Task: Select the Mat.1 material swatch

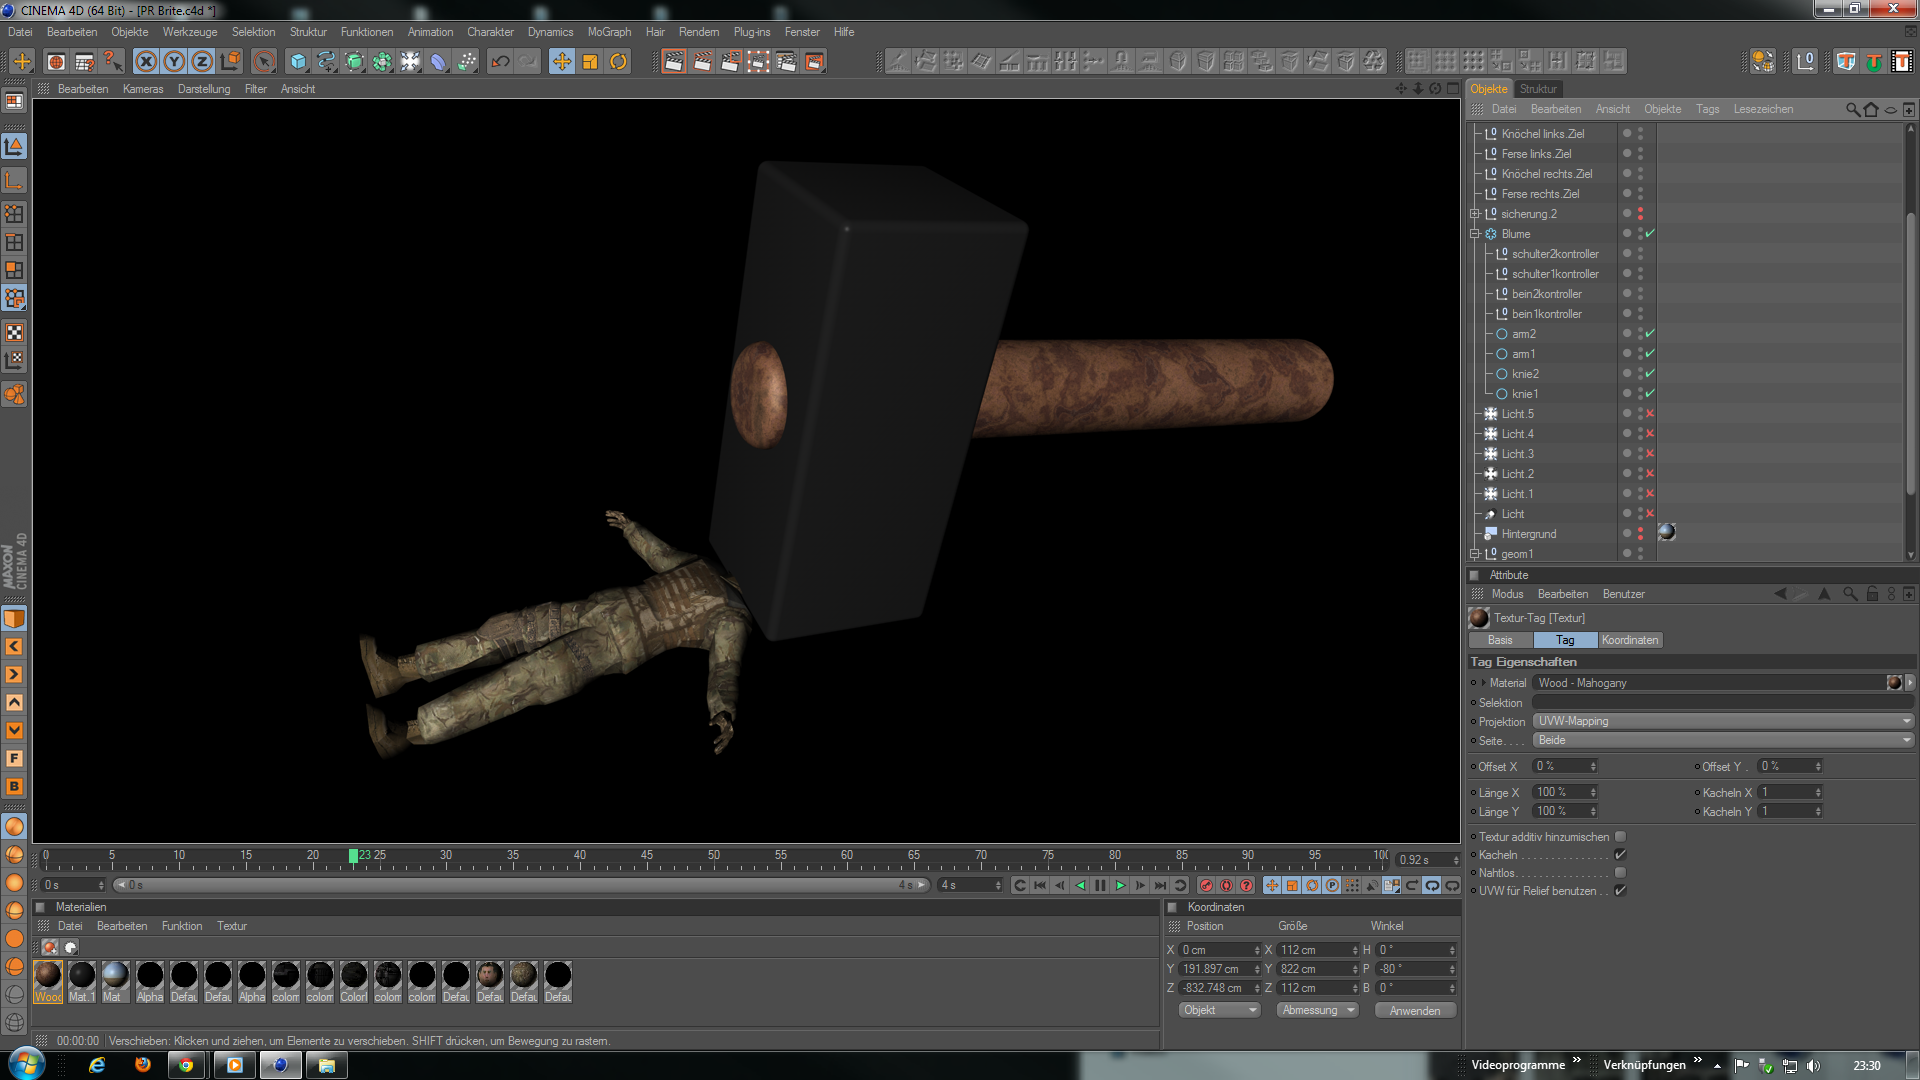Action: coord(82,980)
